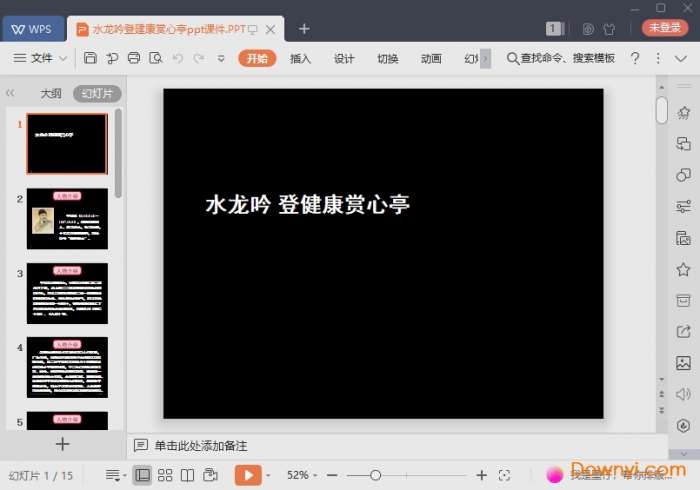Click the notes toggle icon in status bar

(x=113, y=475)
